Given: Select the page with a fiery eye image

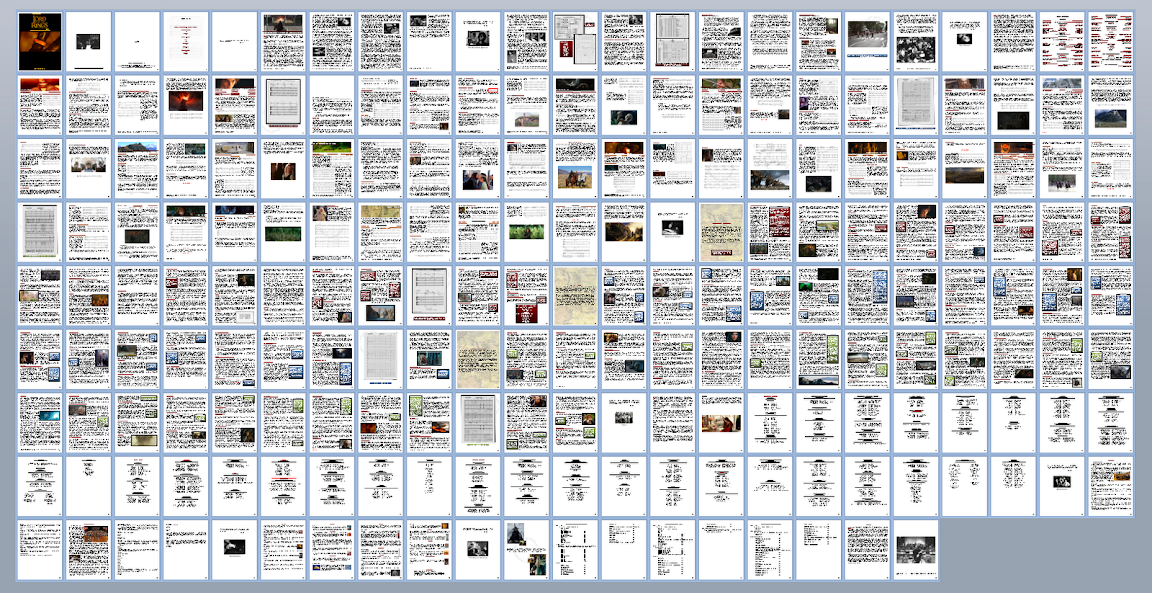Looking at the screenshot, I should pyautogui.click(x=186, y=105).
